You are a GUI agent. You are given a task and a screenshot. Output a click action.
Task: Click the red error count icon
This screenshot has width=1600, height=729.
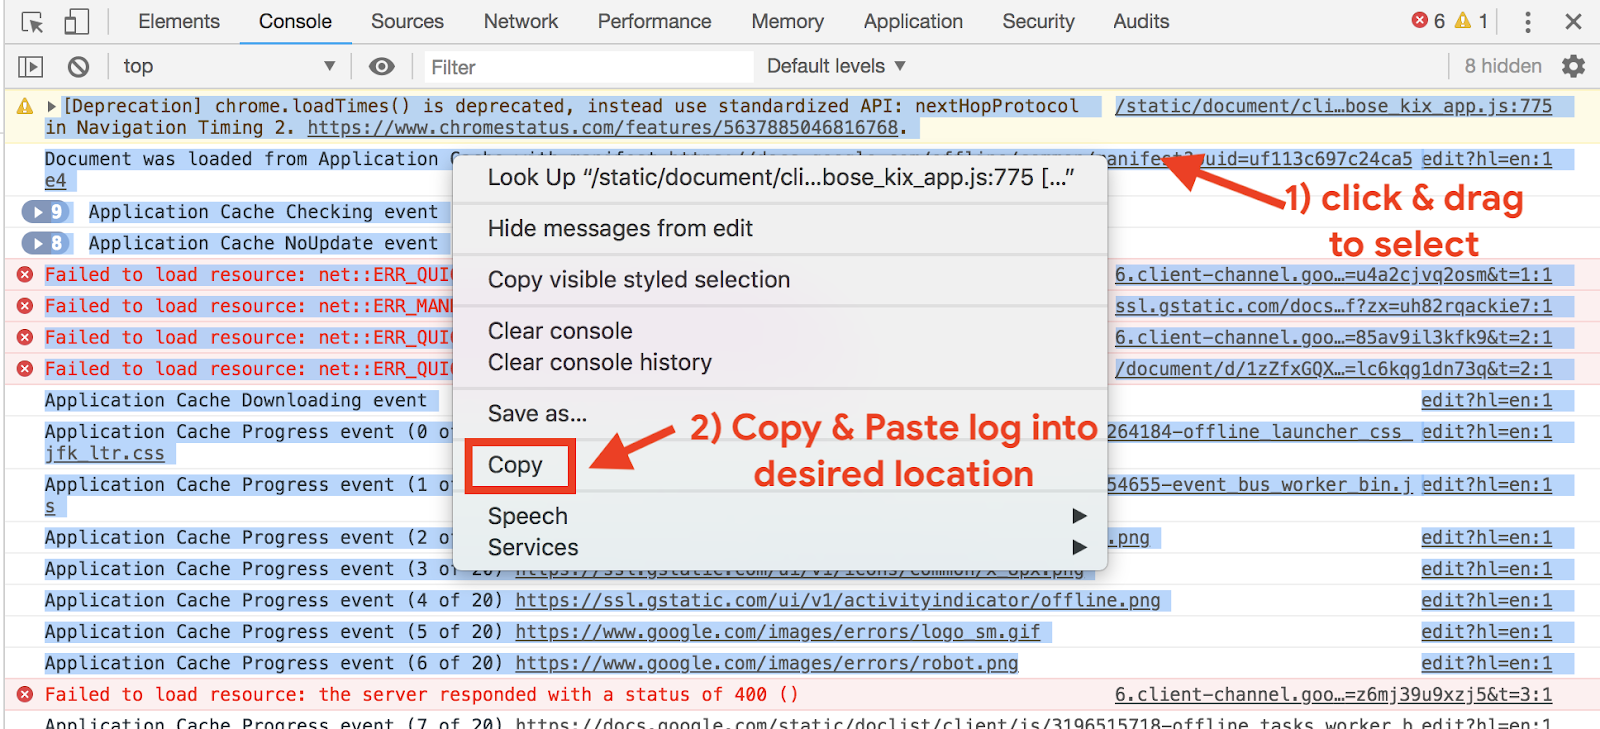[x=1420, y=20]
